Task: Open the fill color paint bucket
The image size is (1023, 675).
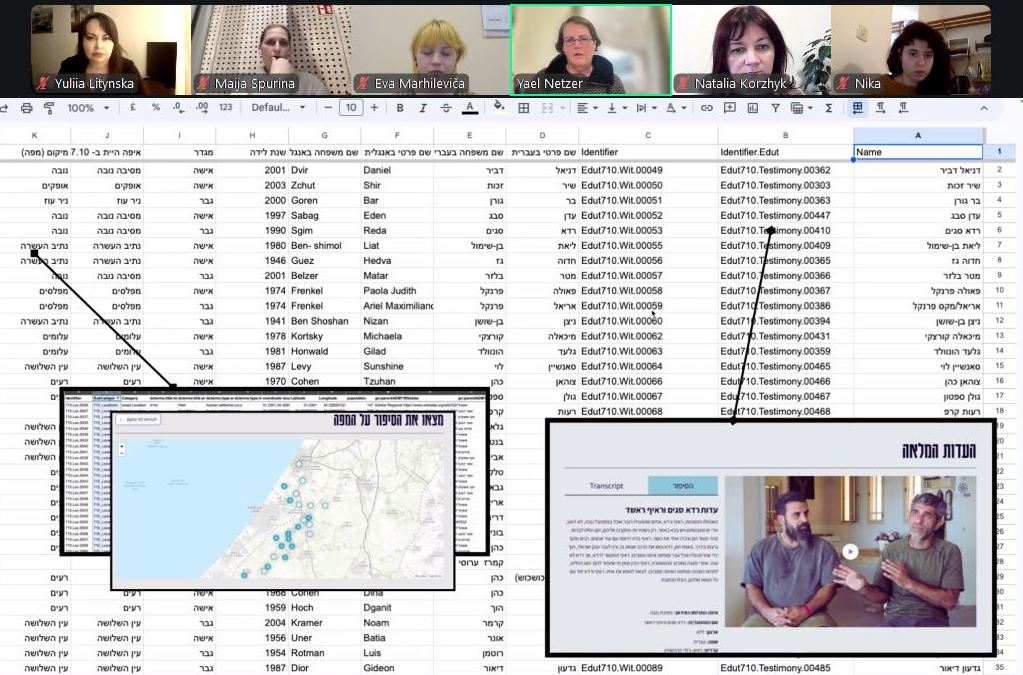Action: (x=499, y=108)
